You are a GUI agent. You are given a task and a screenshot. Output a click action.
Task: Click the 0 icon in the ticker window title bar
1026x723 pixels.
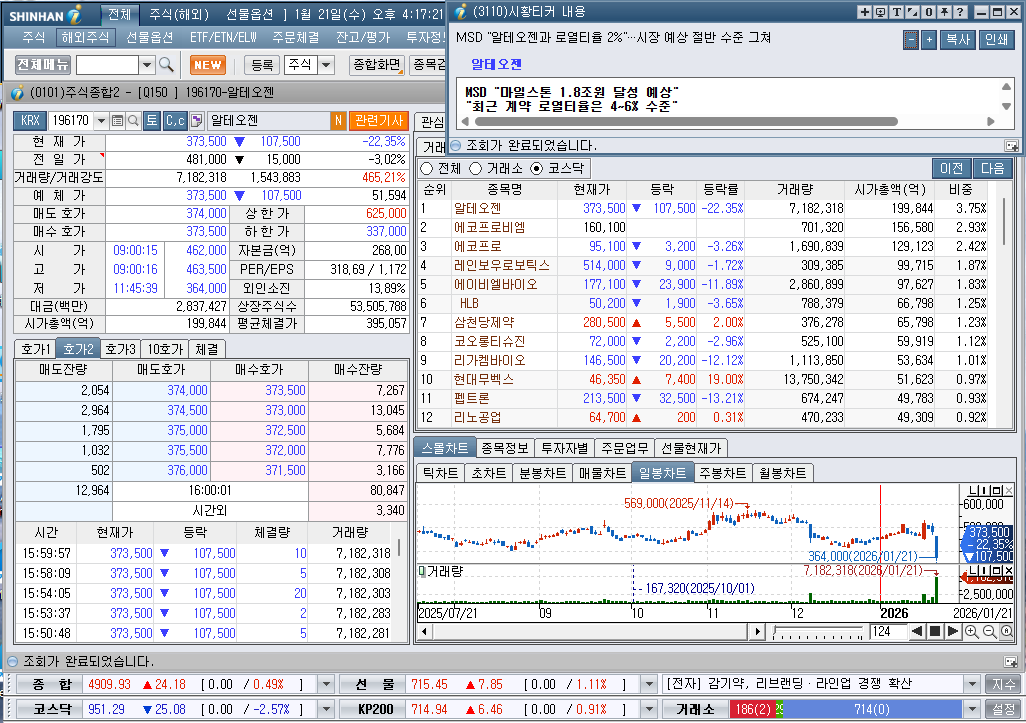coord(929,12)
